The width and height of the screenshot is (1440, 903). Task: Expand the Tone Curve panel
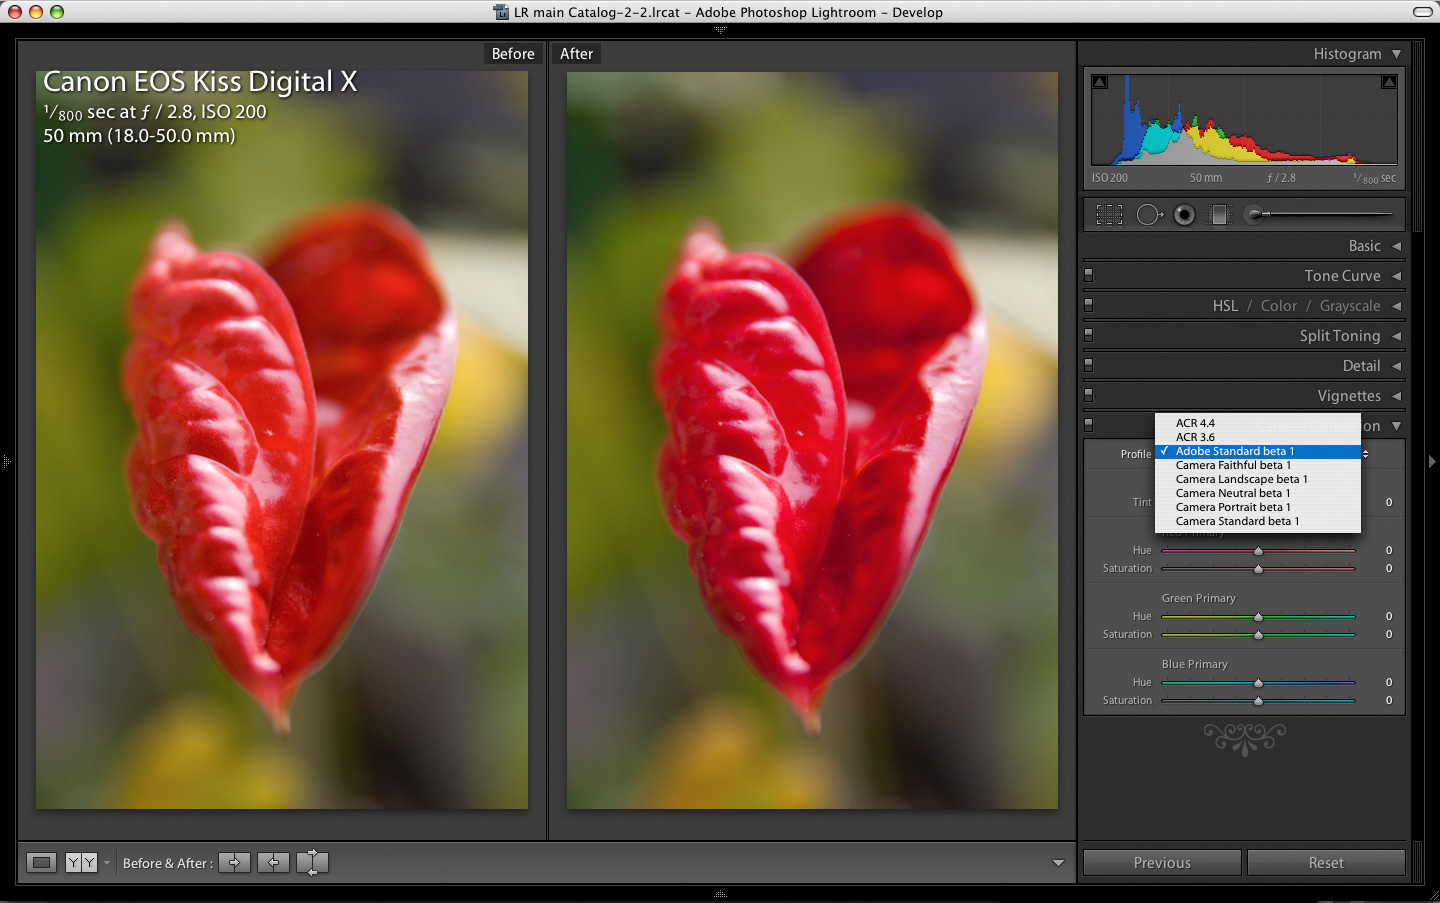(1396, 276)
